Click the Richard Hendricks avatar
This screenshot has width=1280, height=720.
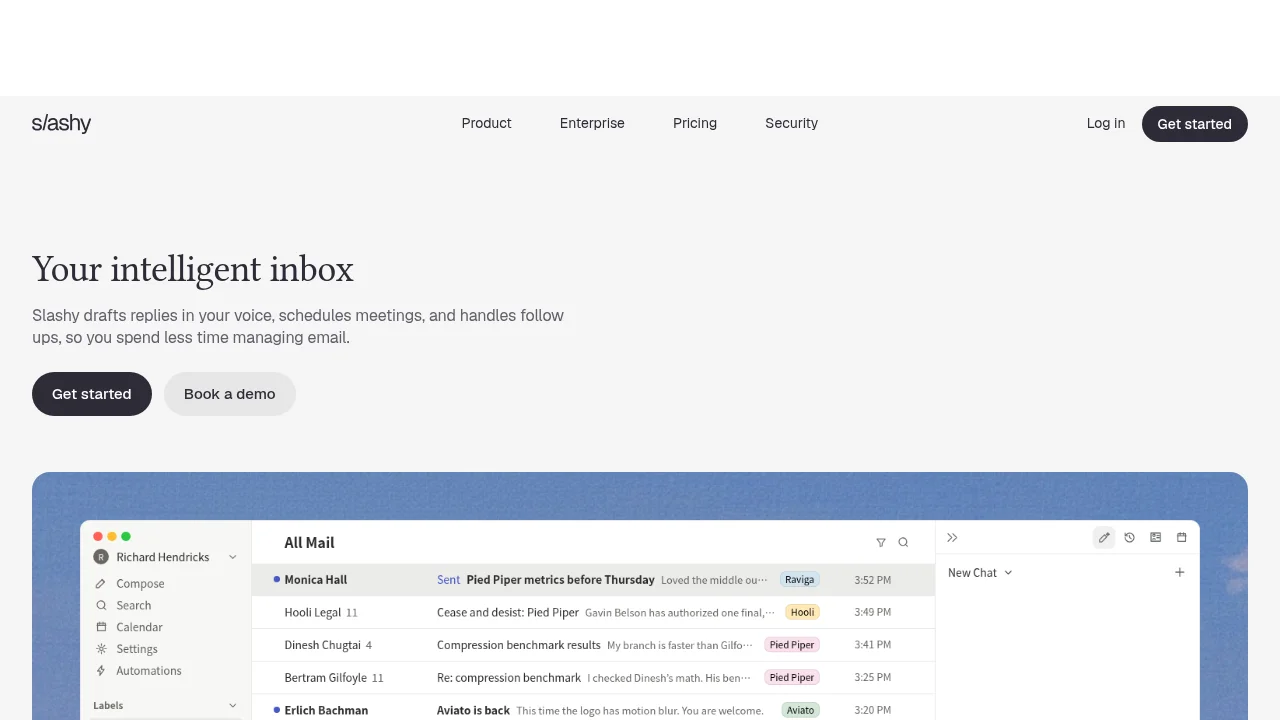tap(101, 557)
